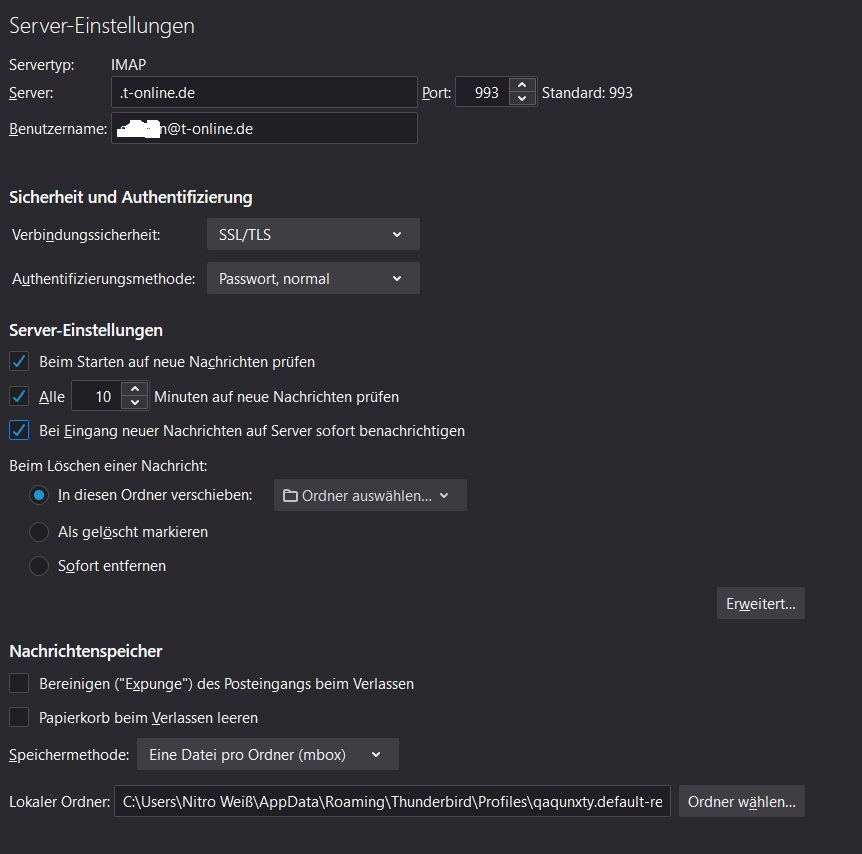Choose 'Sofort entfernen' radio option

coord(39,566)
